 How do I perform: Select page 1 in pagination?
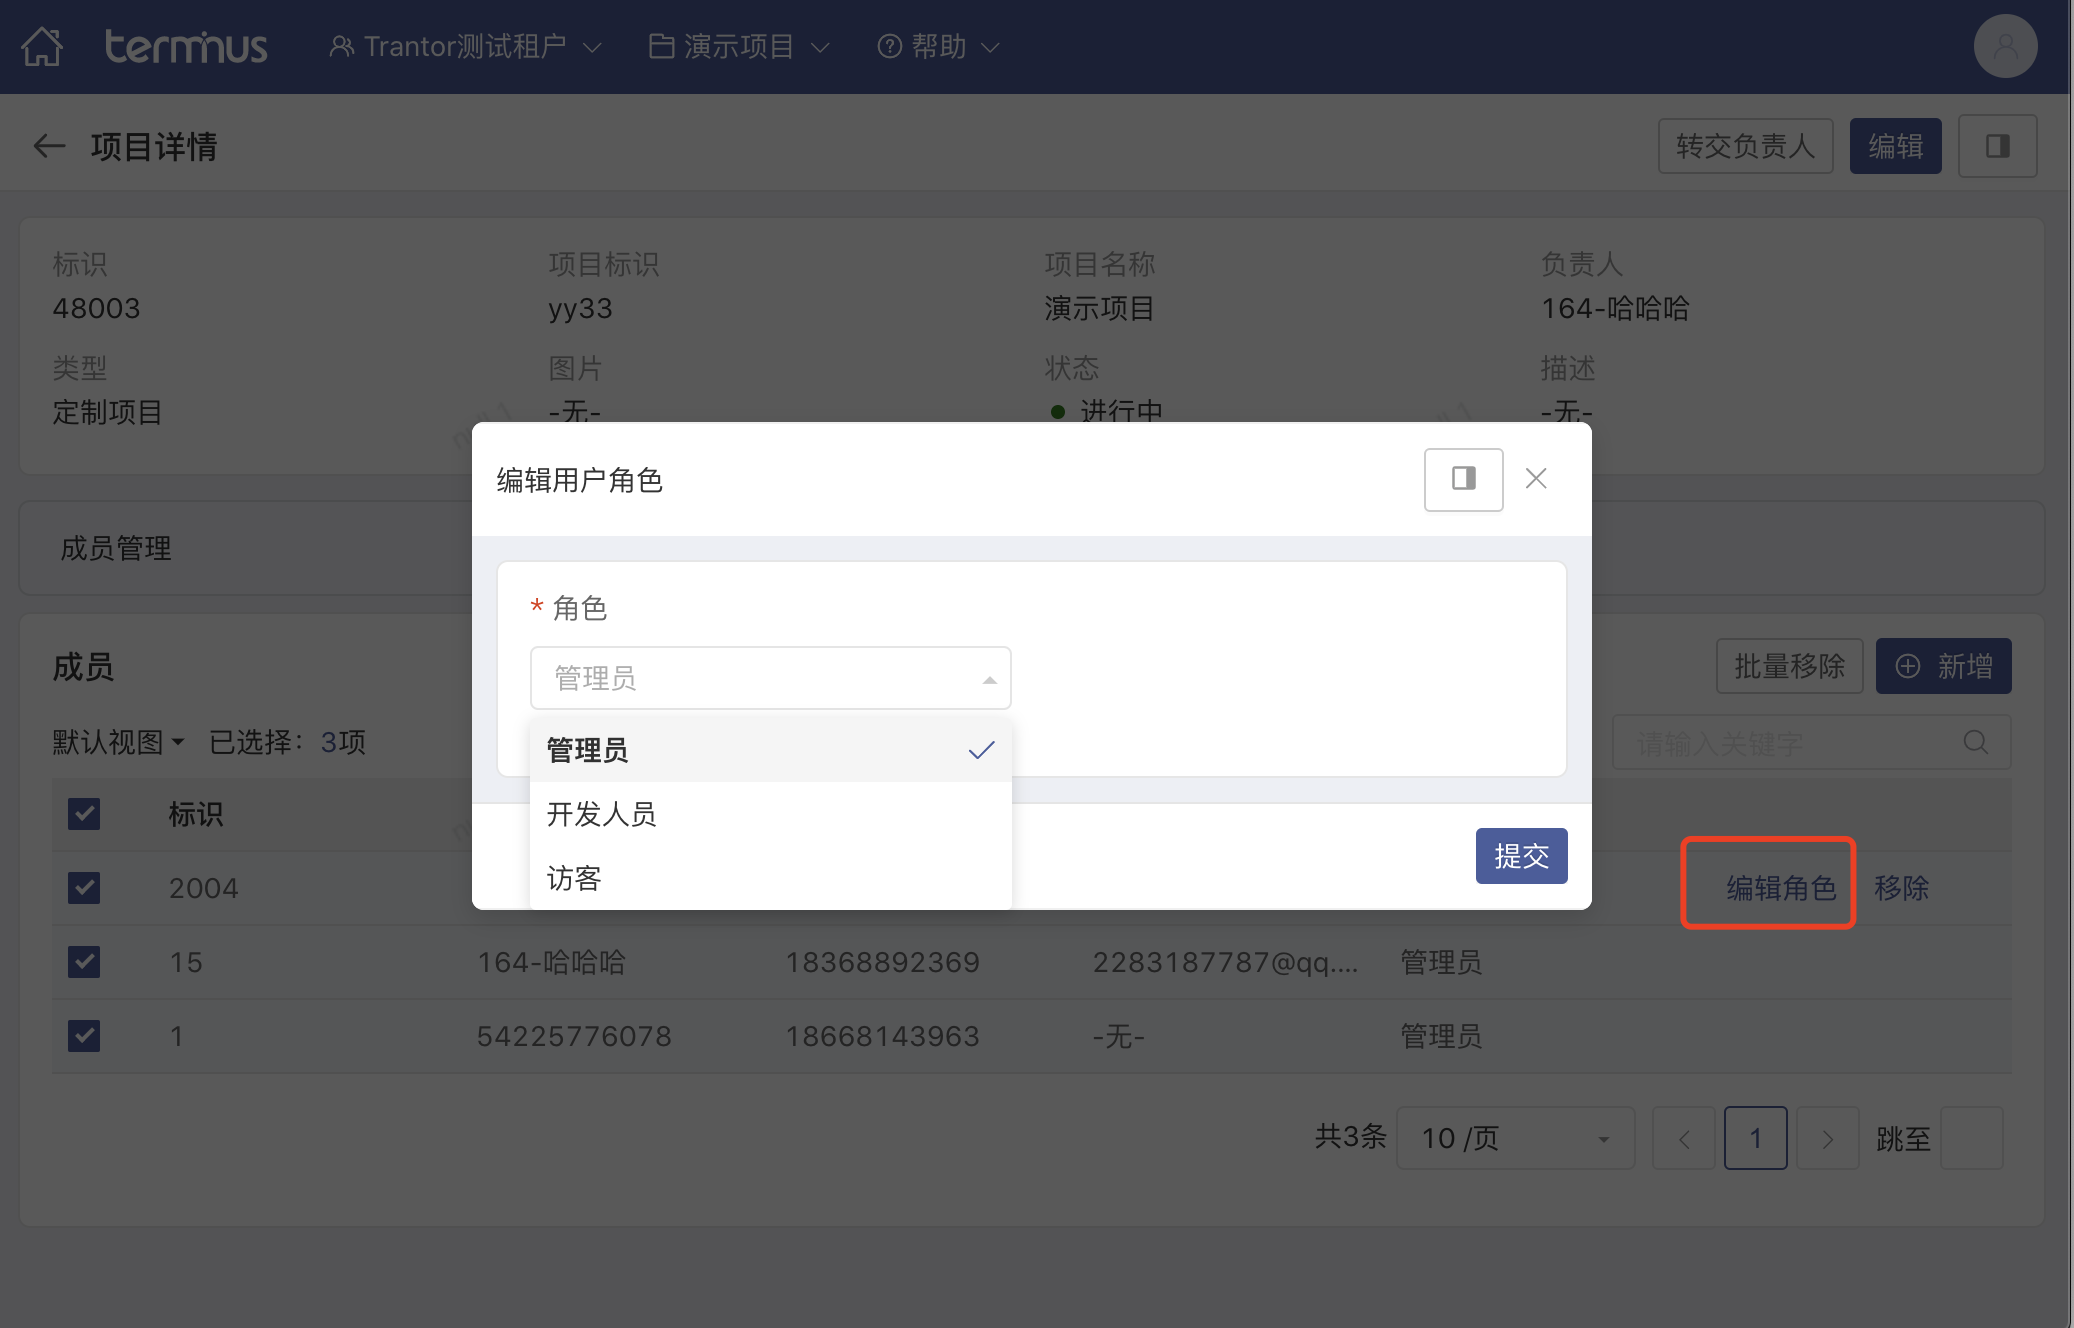1755,1138
